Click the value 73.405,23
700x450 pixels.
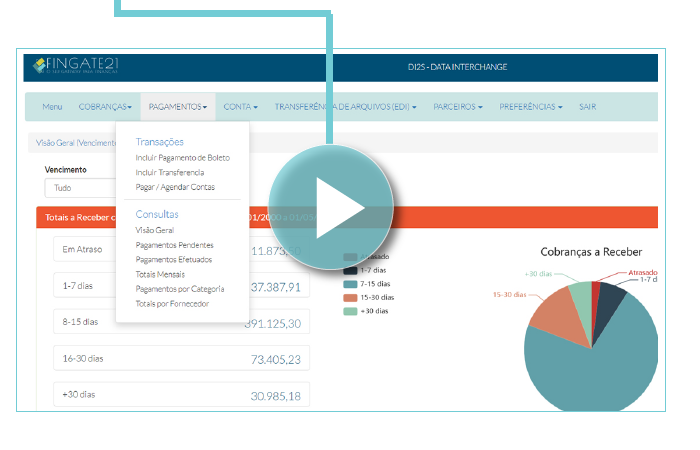pyautogui.click(x=276, y=359)
